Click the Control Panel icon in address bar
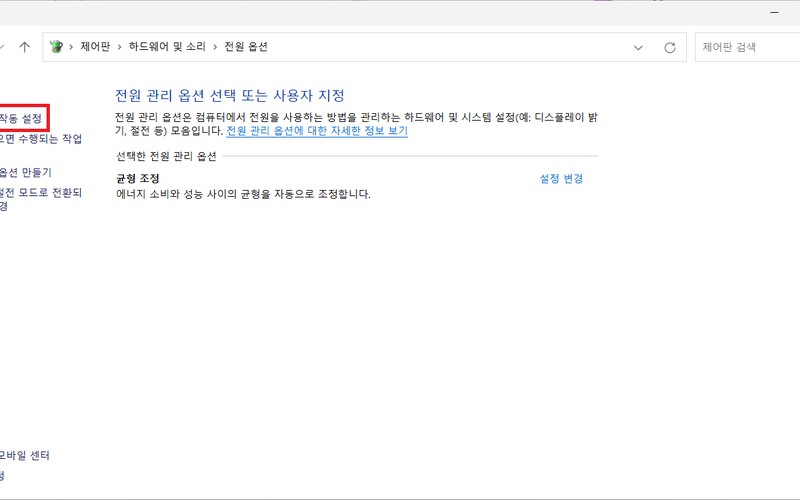 [56, 46]
